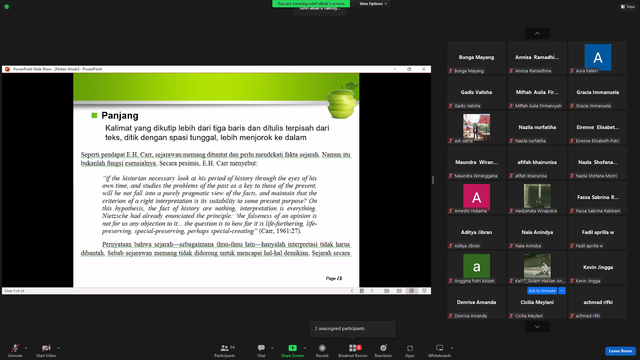Viewport: 640px width, 360px height.
Task: Expand chat options arrow beside Chat
Action: pyautogui.click(x=272, y=348)
